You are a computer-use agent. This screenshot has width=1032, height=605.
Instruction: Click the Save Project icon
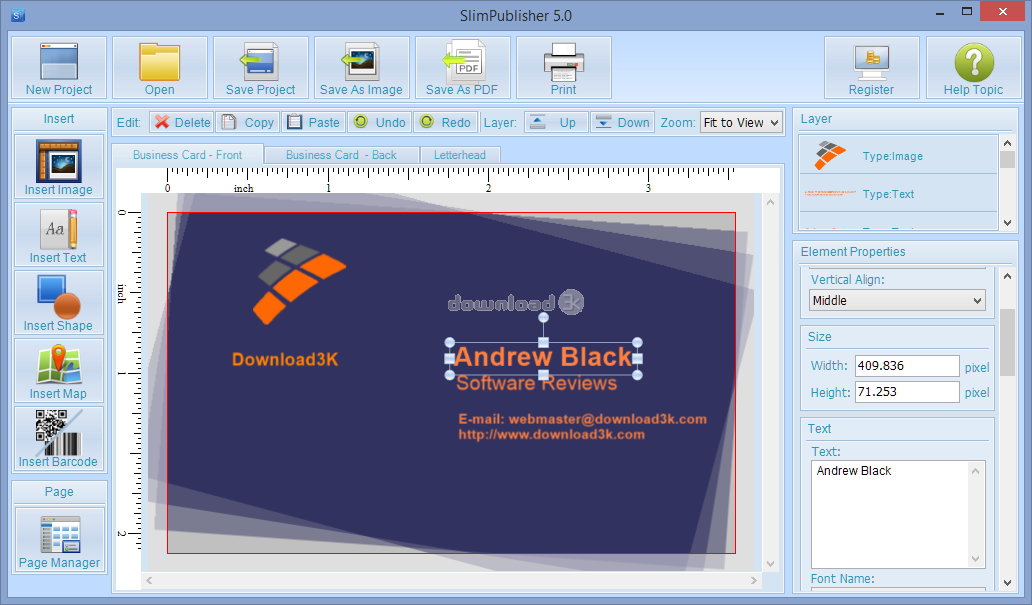pos(261,68)
